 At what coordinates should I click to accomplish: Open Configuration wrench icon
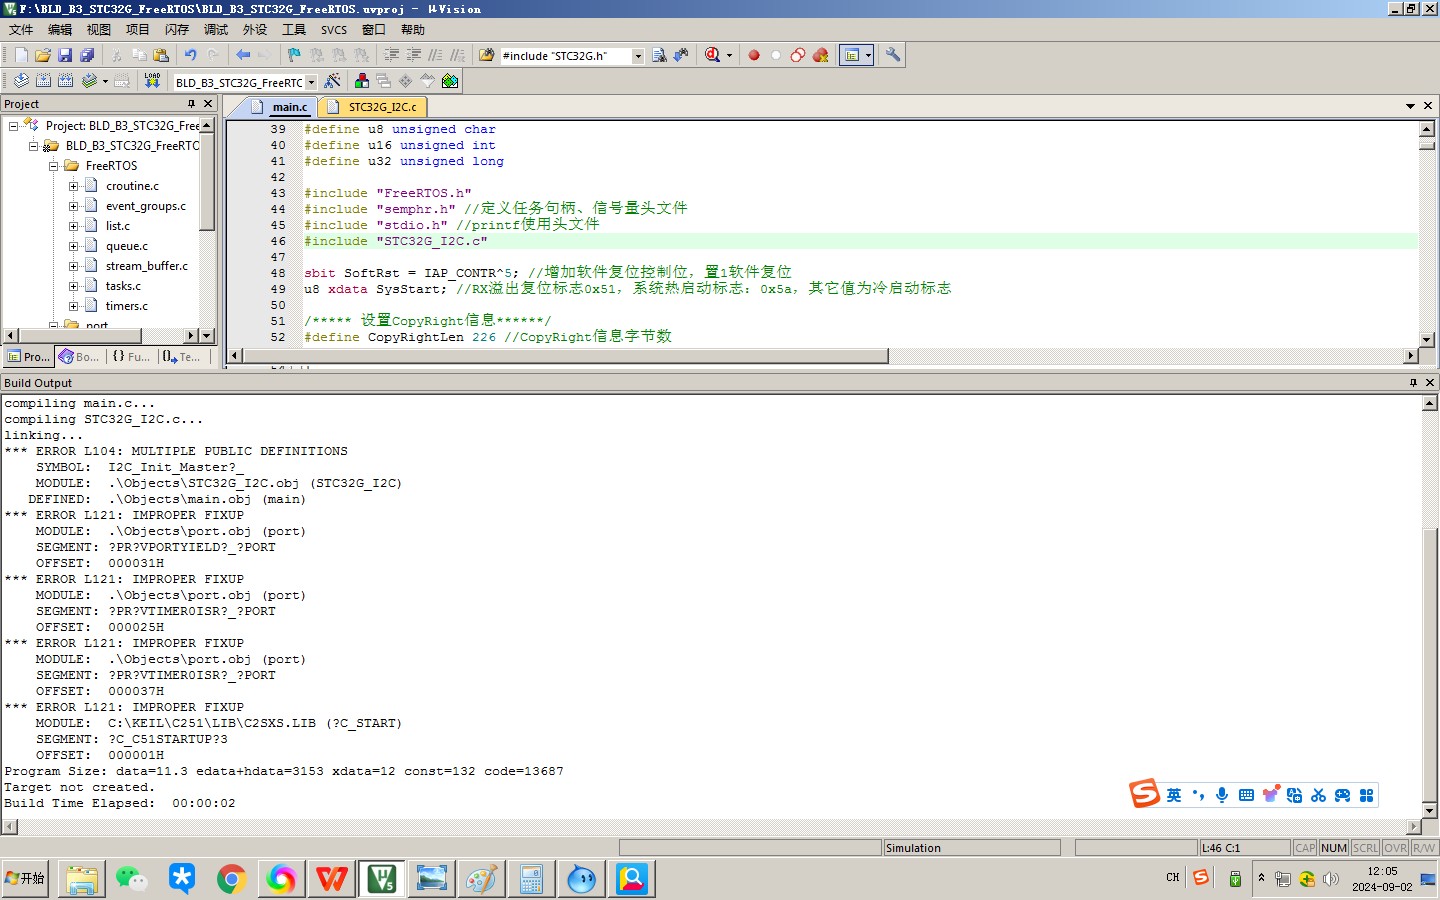pyautogui.click(x=893, y=56)
